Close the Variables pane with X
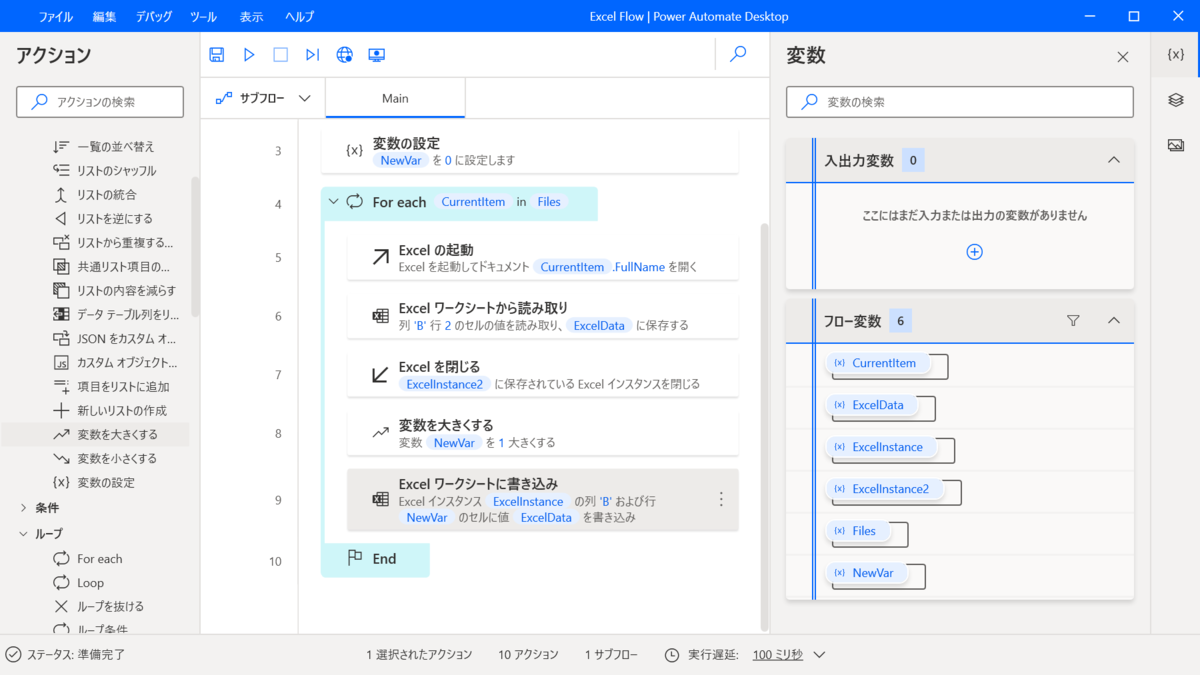This screenshot has height=675, width=1200. pyautogui.click(x=1123, y=57)
